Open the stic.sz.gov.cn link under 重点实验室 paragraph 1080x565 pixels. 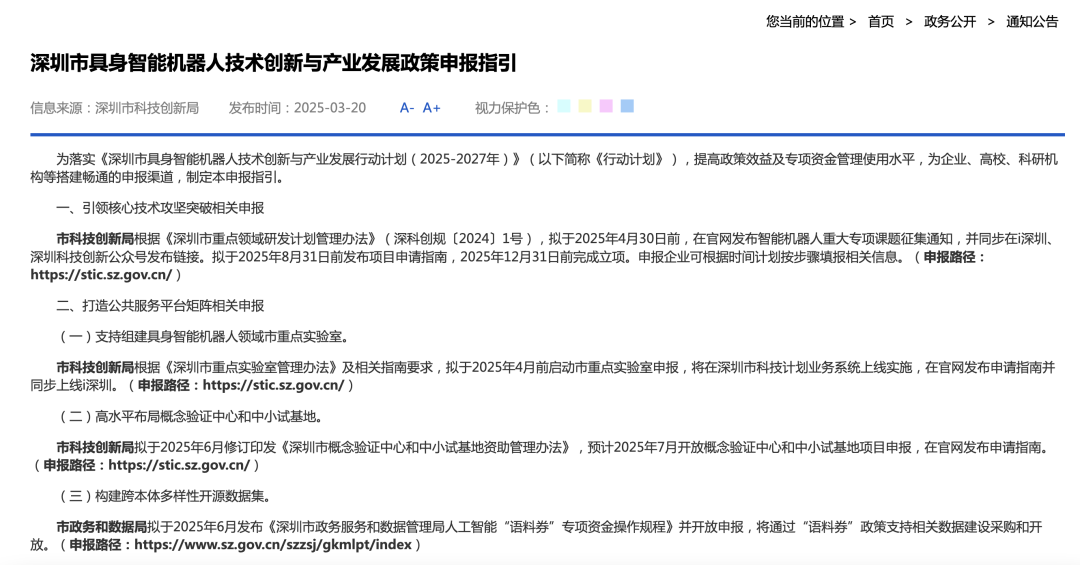click(x=273, y=386)
